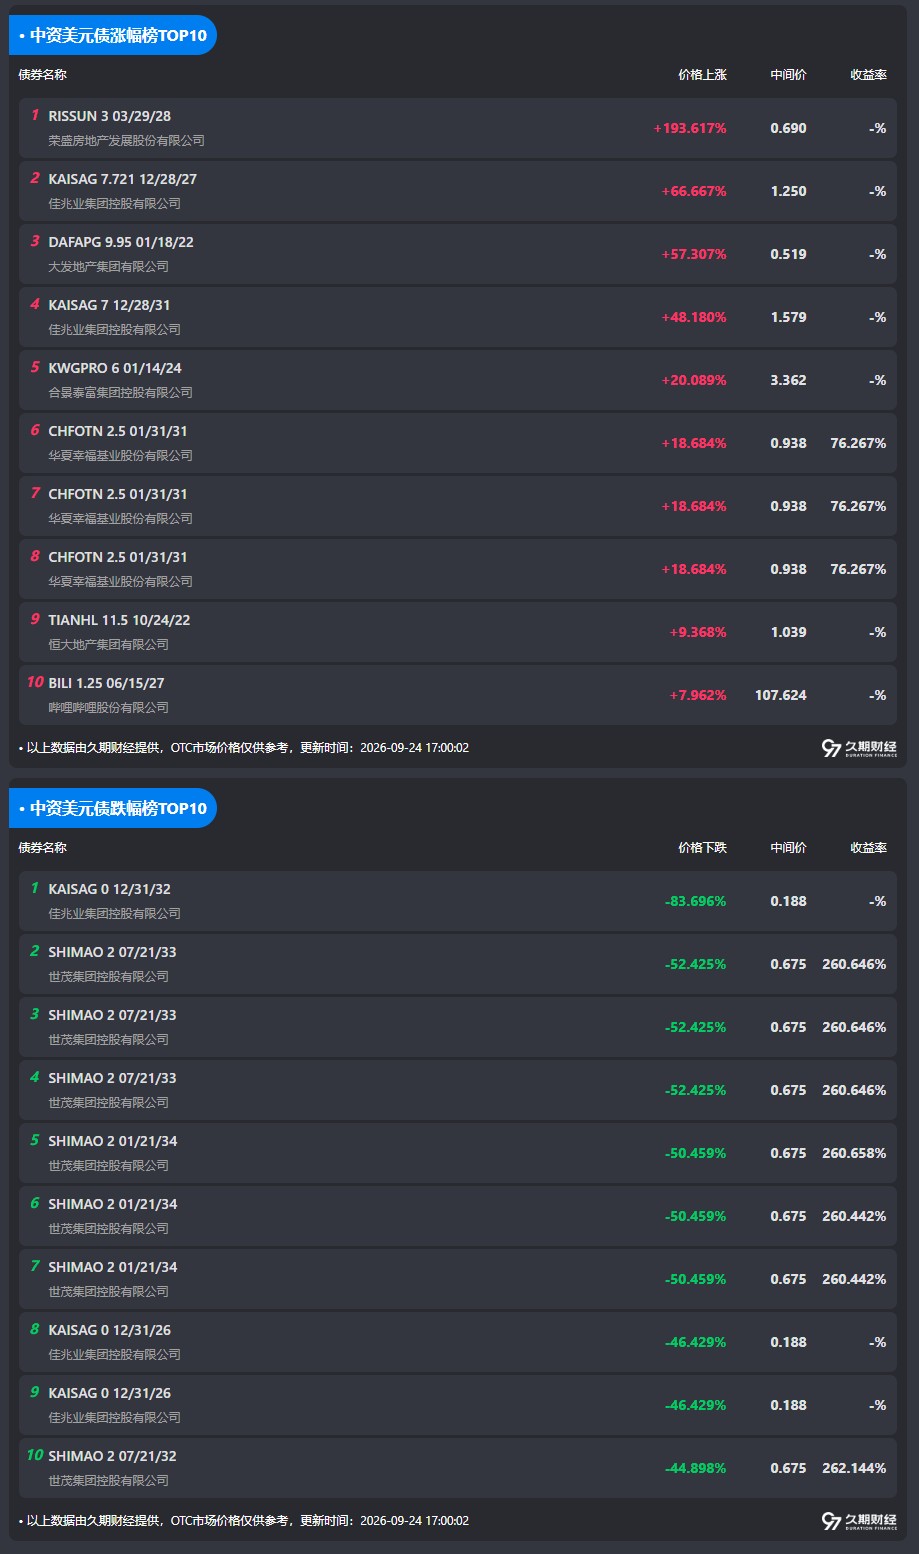The height and width of the screenshot is (1554, 919).
Task: Click issuer 恒大地产集团有限公司
Action: [x=108, y=645]
